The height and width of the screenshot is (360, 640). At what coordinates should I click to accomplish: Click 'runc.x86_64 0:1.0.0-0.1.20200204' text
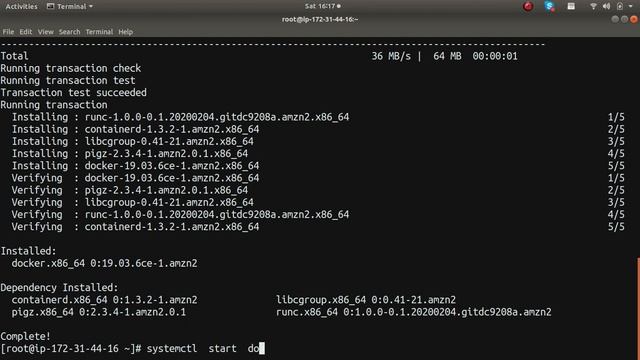click(414, 312)
